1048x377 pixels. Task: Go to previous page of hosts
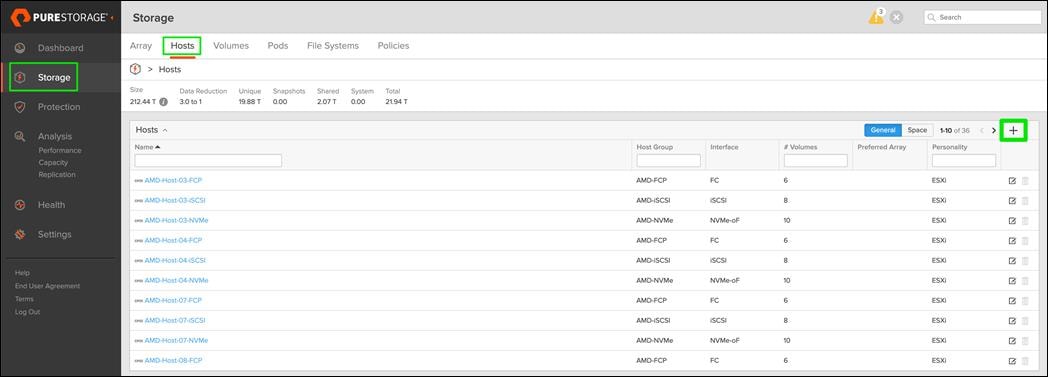pyautogui.click(x=981, y=130)
